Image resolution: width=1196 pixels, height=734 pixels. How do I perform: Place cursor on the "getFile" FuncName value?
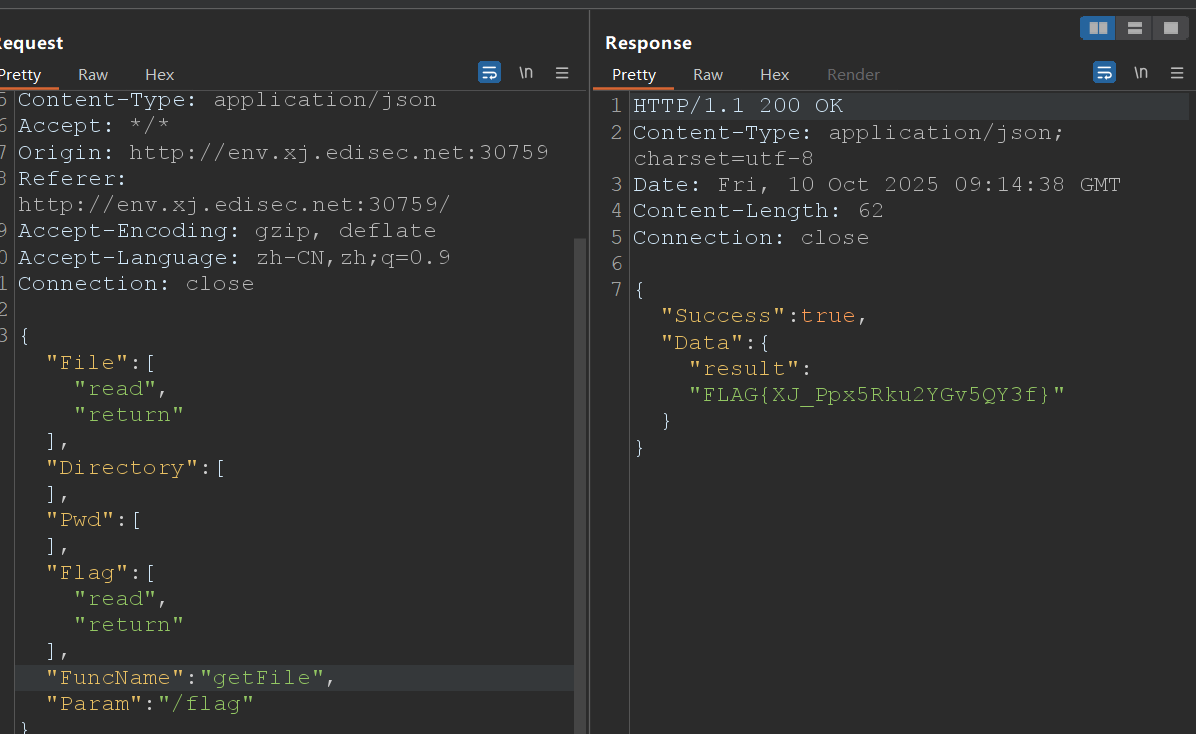click(x=263, y=678)
